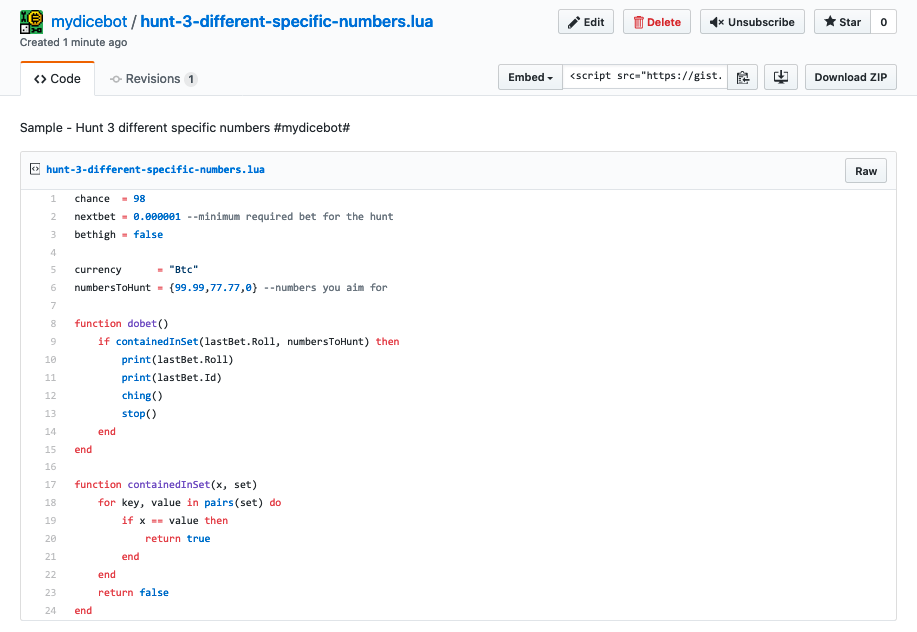The width and height of the screenshot is (917, 632).
Task: Click the "ching()" call
Action: click(x=142, y=396)
